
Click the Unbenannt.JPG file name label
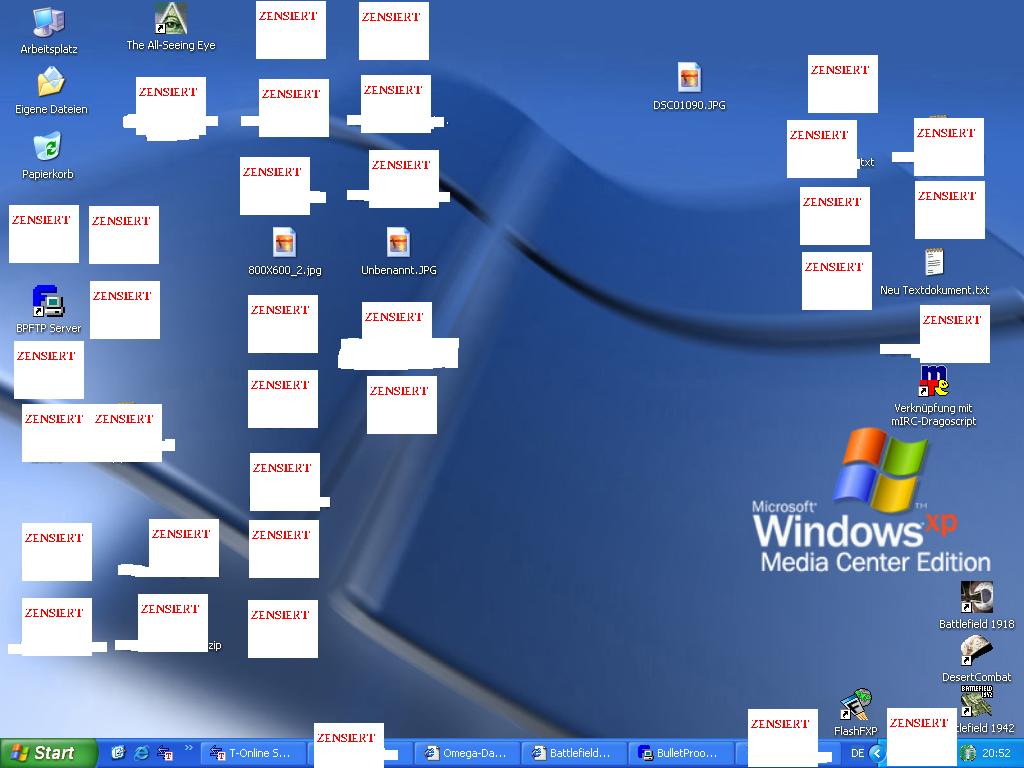[398, 270]
